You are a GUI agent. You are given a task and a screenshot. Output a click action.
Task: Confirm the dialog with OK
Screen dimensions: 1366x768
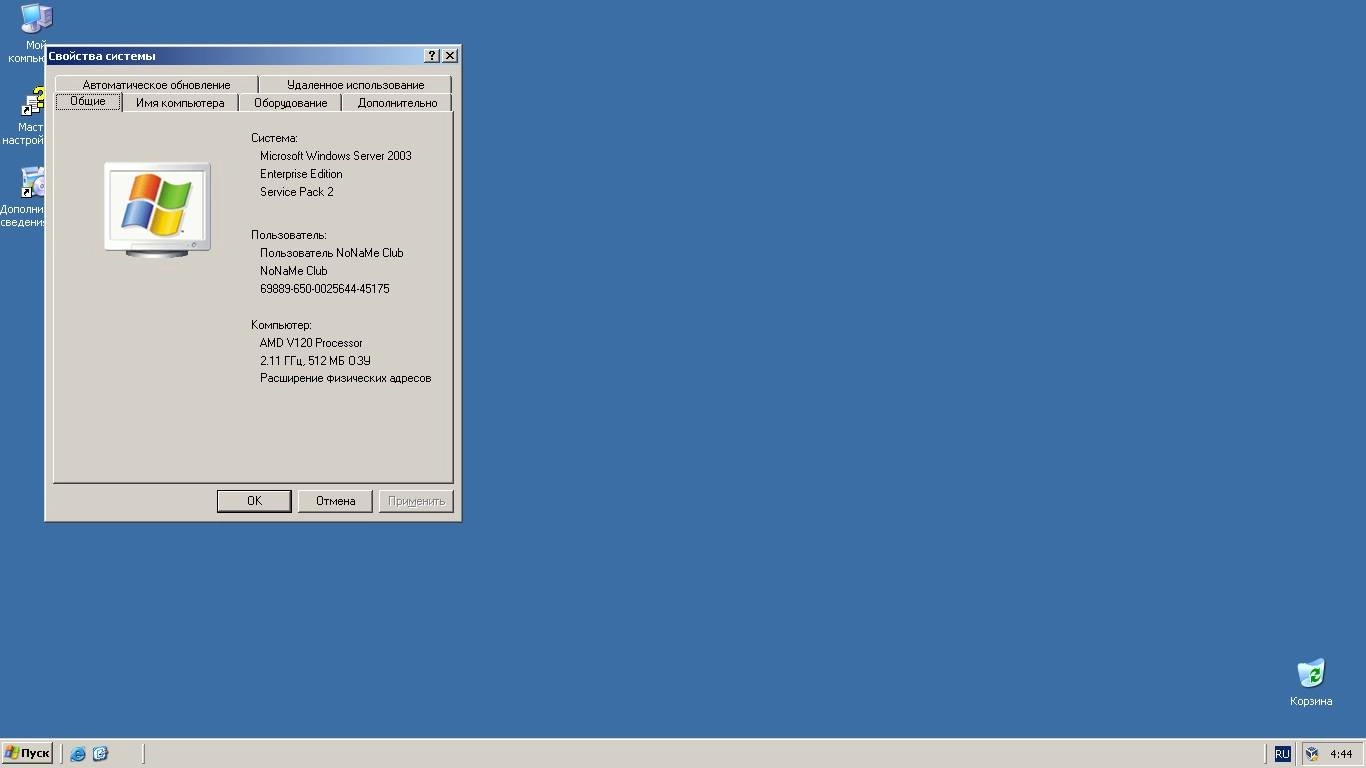click(254, 501)
